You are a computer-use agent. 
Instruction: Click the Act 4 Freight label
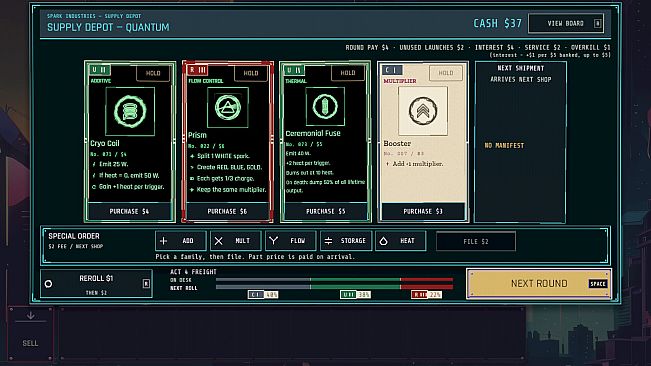point(193,272)
